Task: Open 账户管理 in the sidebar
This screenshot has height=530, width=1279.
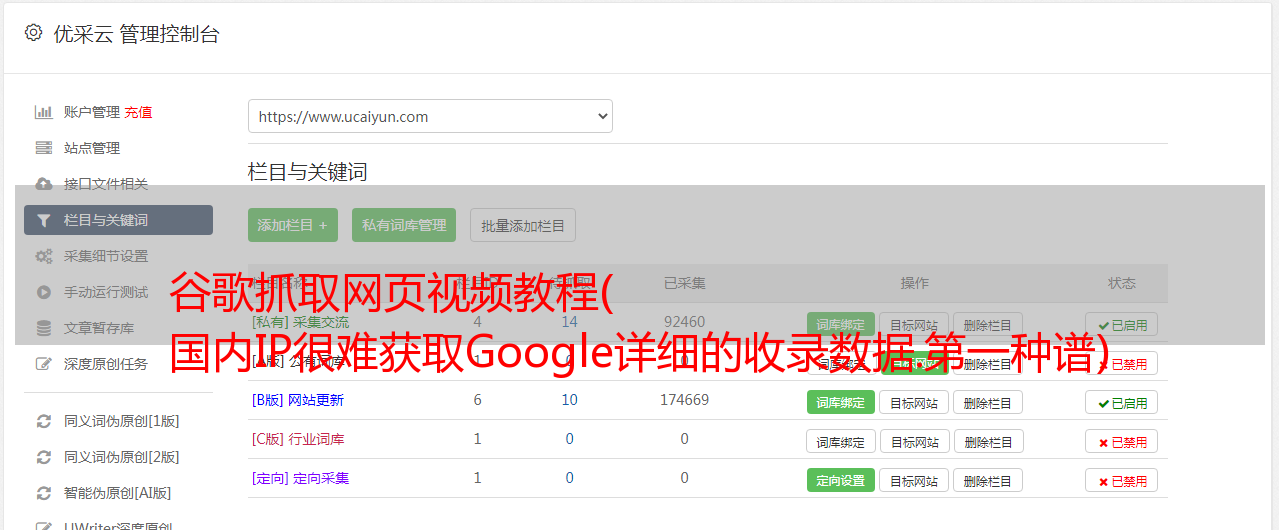Action: click(92, 112)
